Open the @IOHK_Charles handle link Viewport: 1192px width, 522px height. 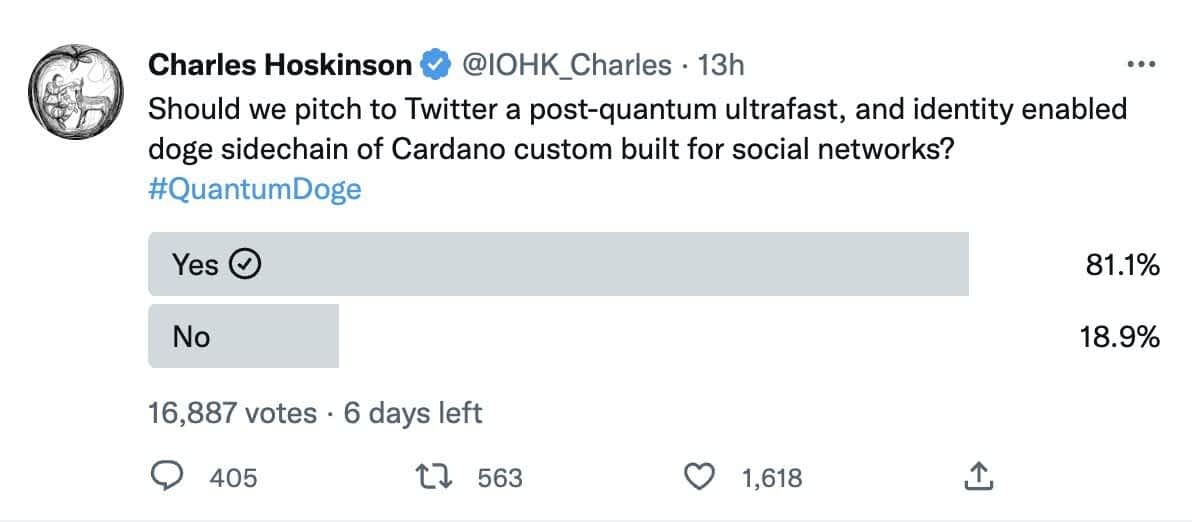click(566, 67)
